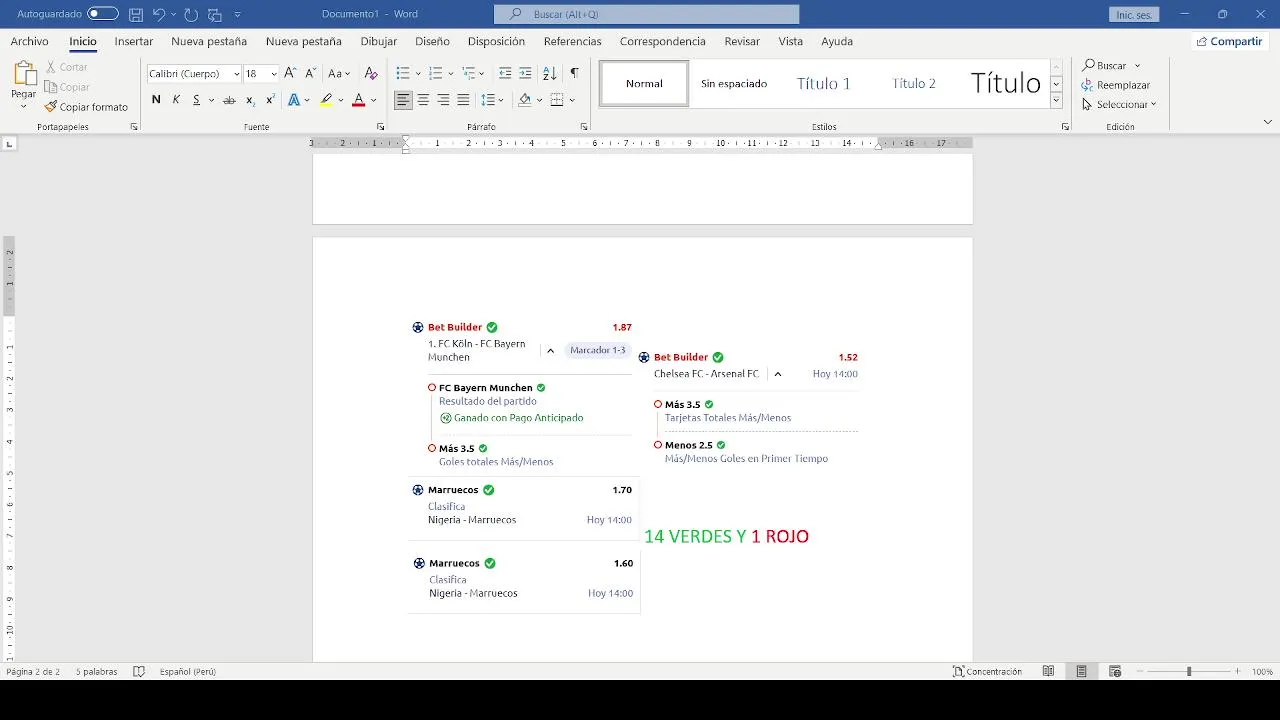Switch to the Diseño tab
This screenshot has width=1280, height=720.
point(432,41)
